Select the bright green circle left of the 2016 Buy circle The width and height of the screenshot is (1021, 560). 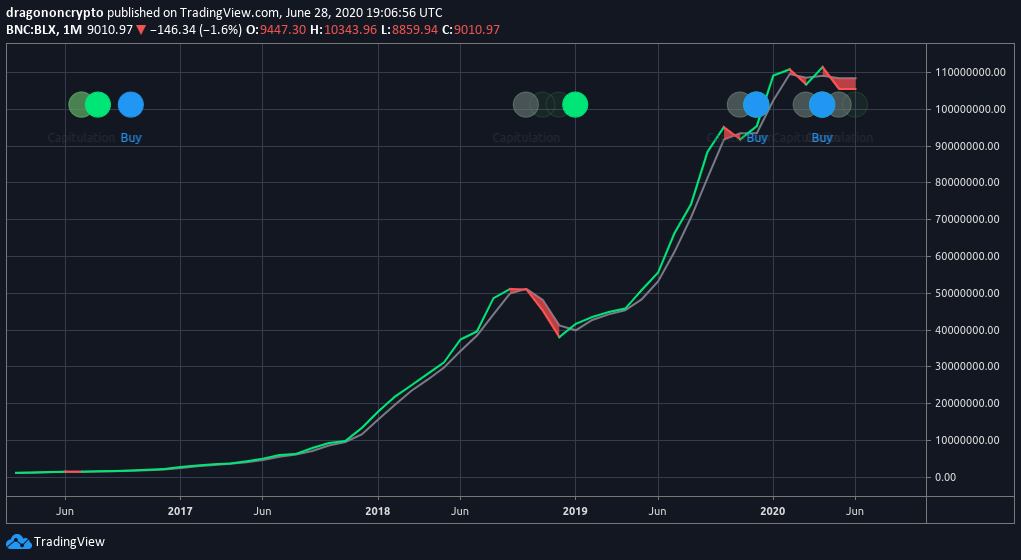click(x=98, y=104)
